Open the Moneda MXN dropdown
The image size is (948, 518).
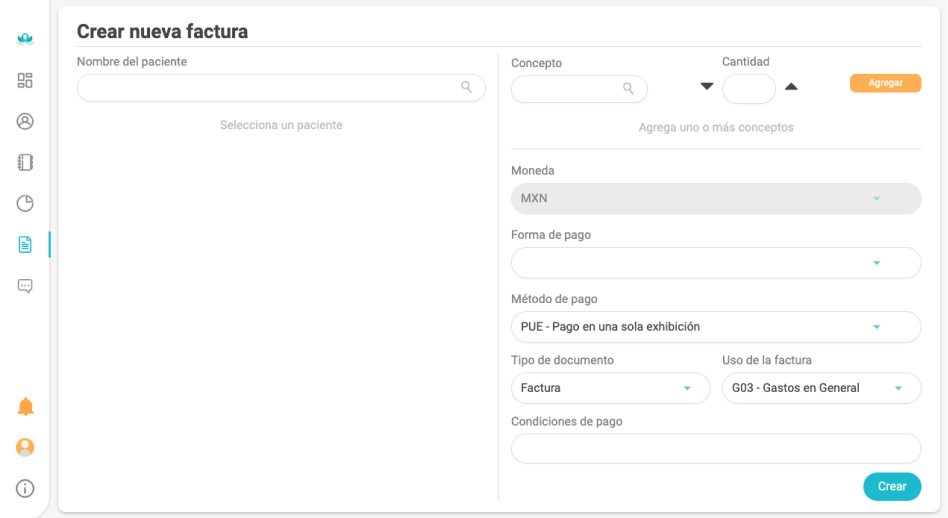pos(716,199)
